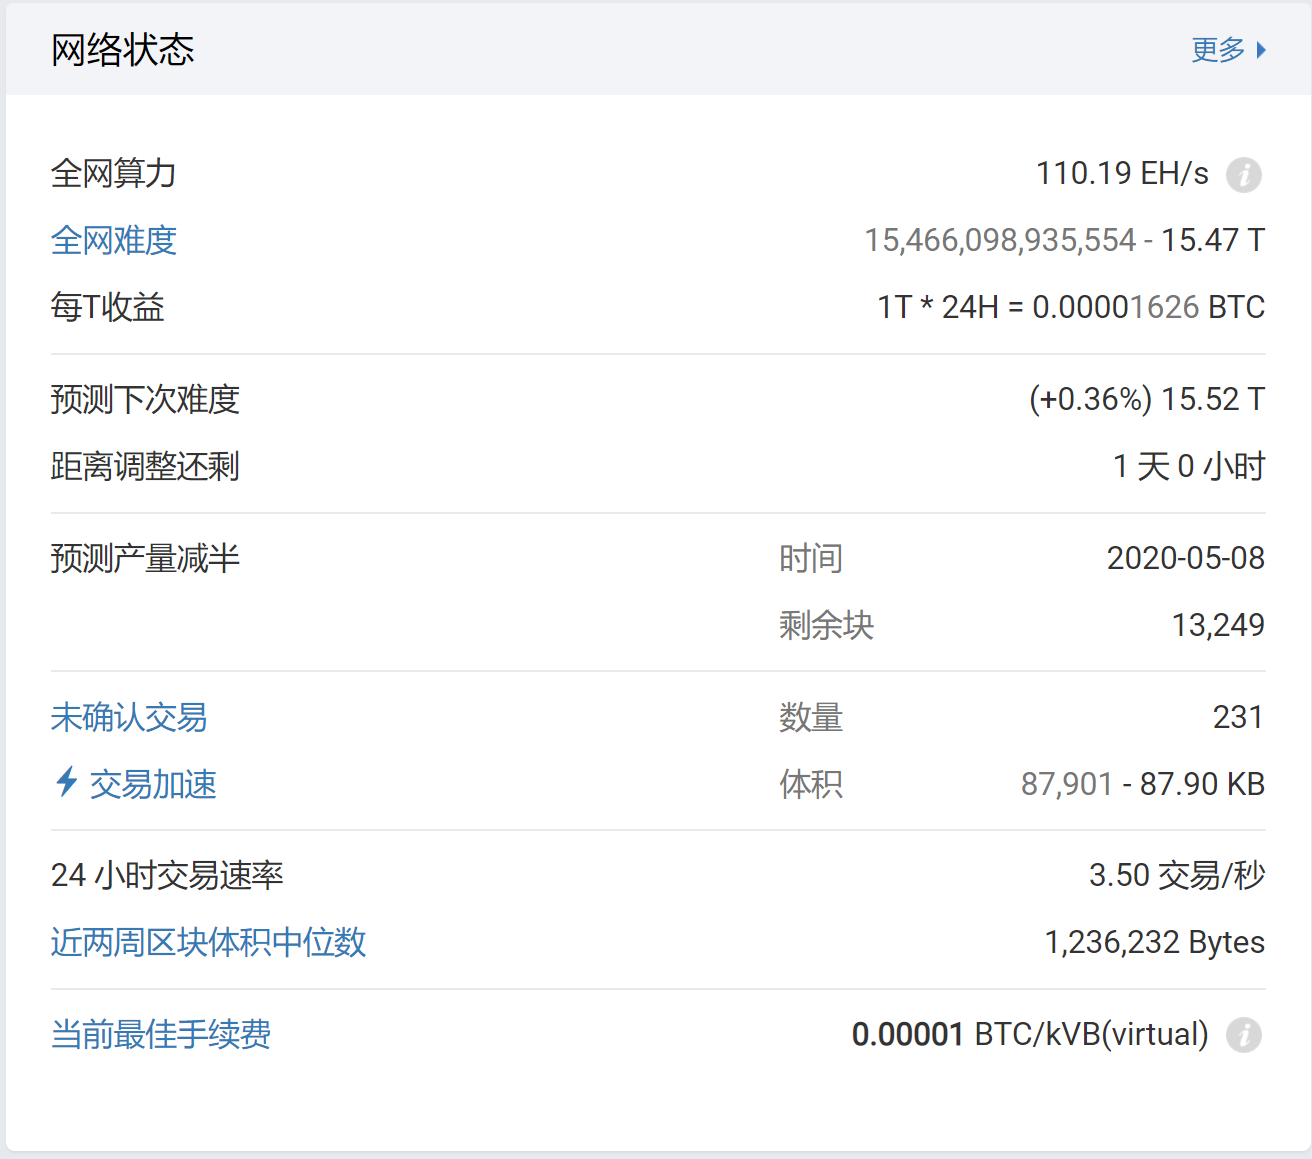Viewport: 1312px width, 1159px height.
Task: Click the 每T收益 label
Action: [x=108, y=307]
